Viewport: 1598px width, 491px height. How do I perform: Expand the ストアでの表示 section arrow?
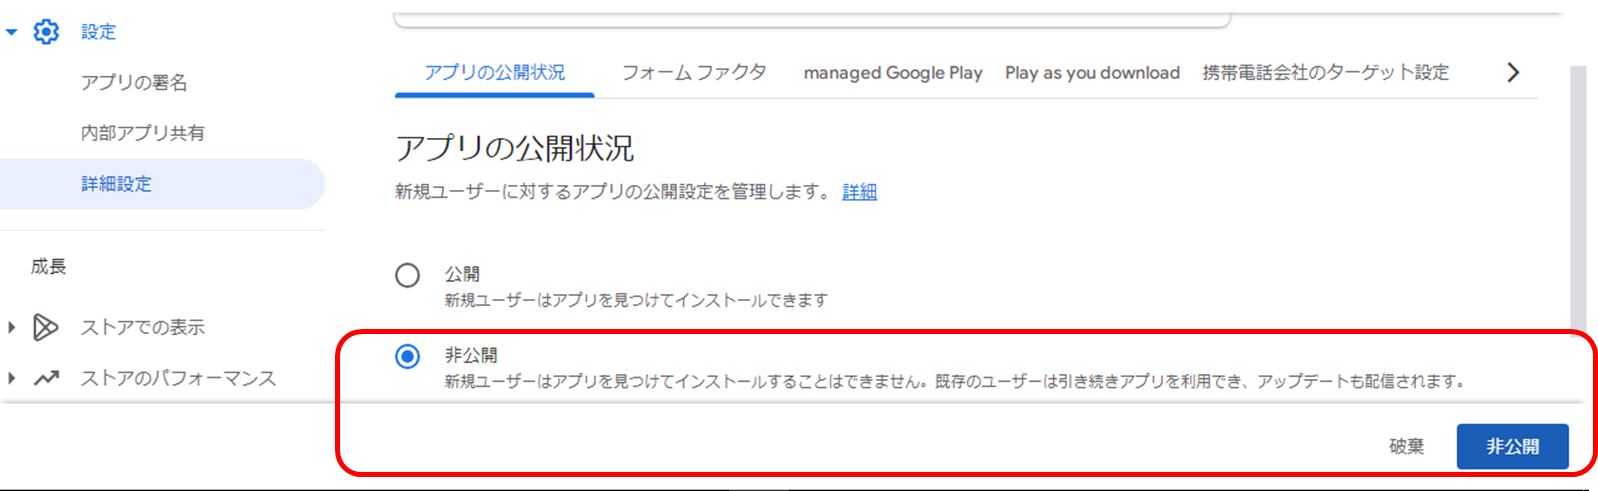point(12,327)
